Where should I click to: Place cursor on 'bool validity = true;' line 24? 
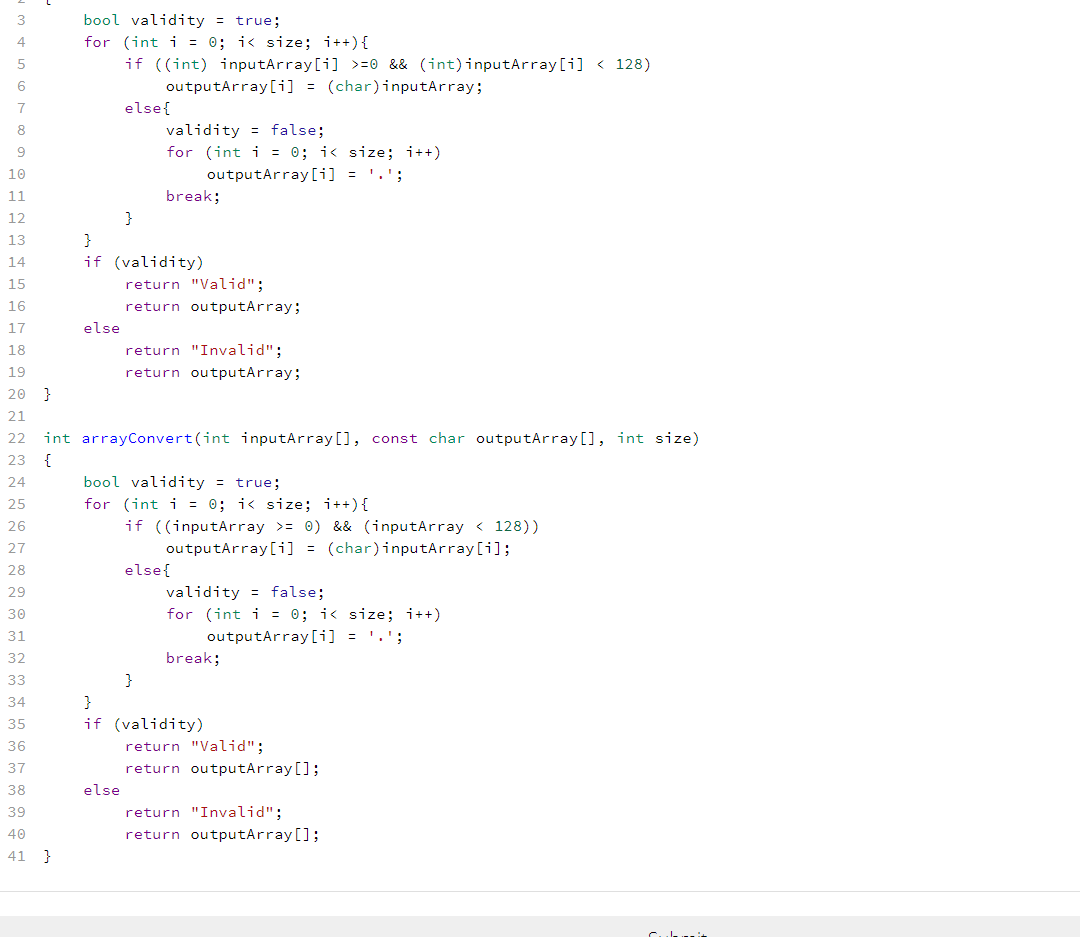pyautogui.click(x=182, y=482)
